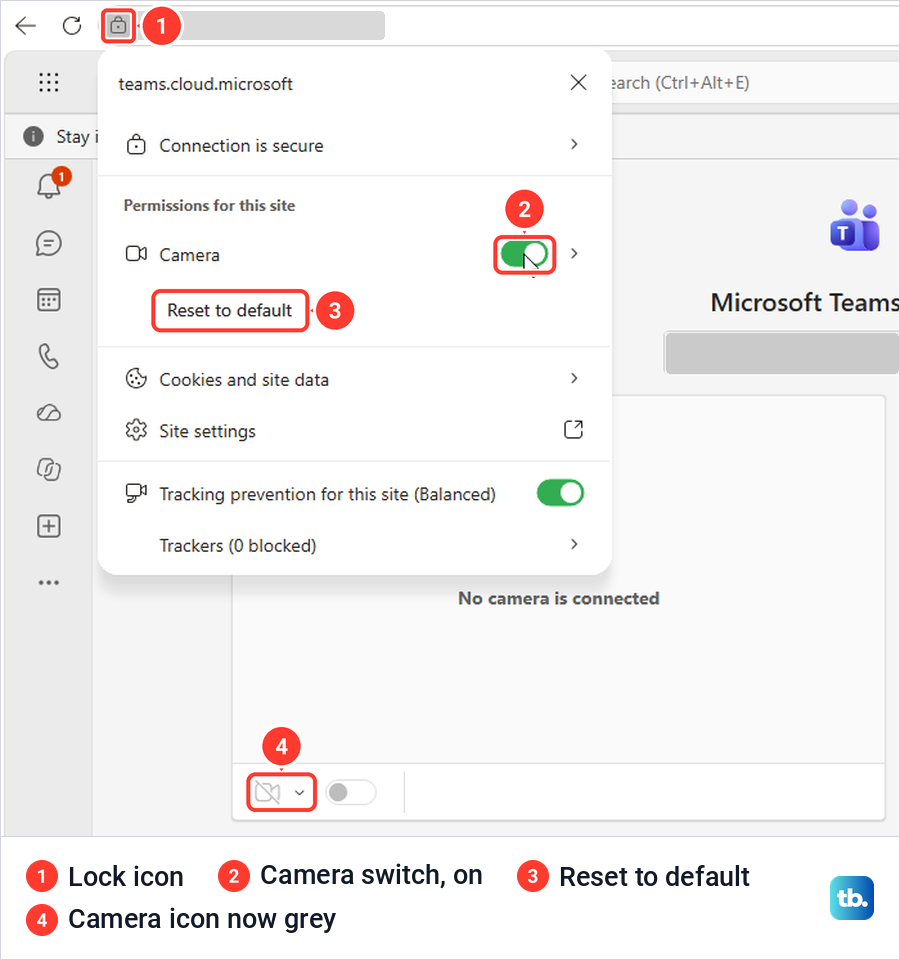Screen dimensions: 900x960
Task: Open the Teams app launcher grid
Action: coord(49,82)
